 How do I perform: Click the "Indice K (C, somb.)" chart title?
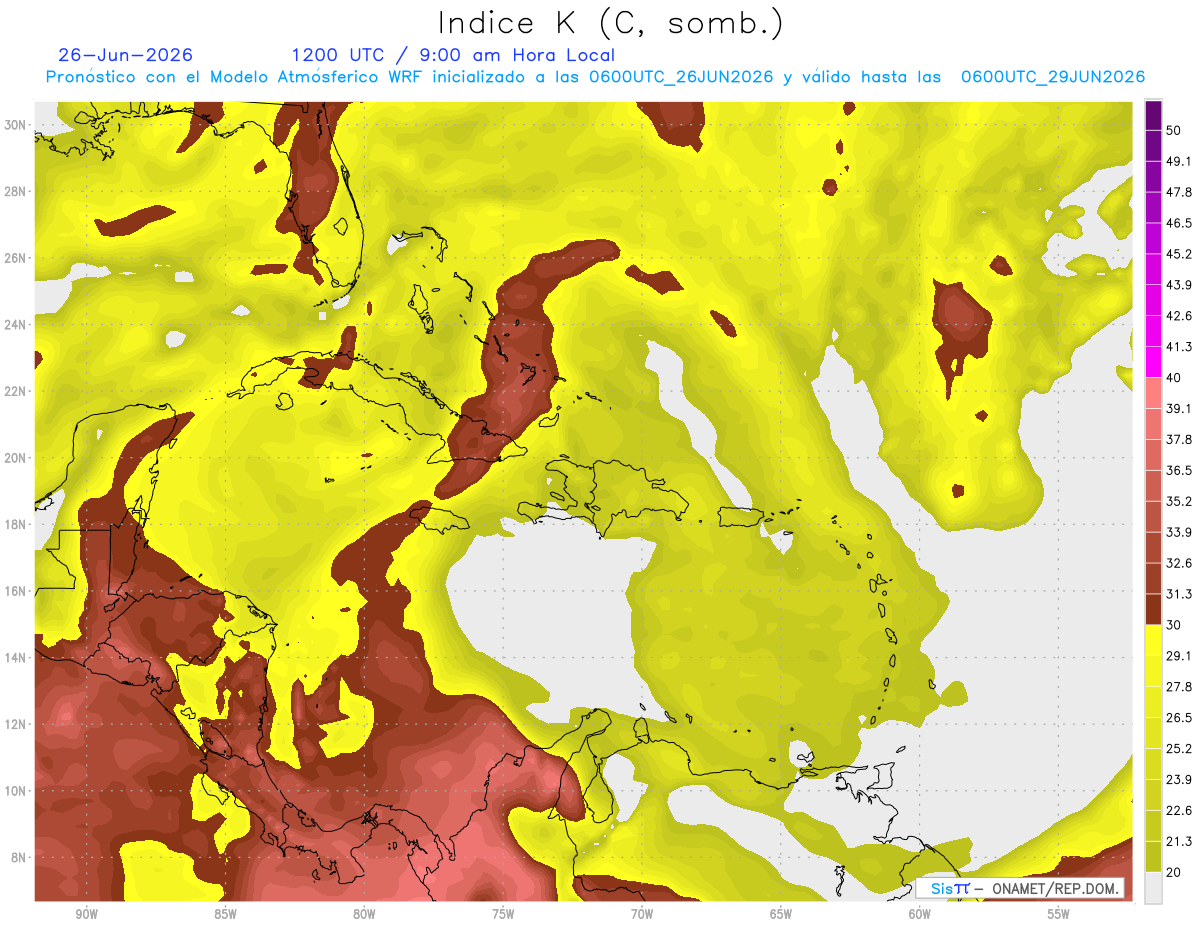(610, 23)
